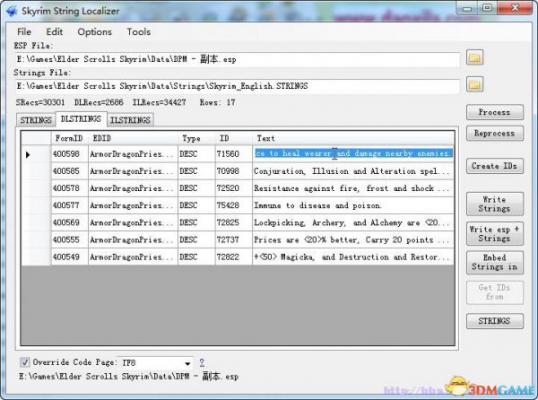Viewport: 538px width, 400px height.
Task: Click Write esp + Strings button
Action: click(x=494, y=234)
